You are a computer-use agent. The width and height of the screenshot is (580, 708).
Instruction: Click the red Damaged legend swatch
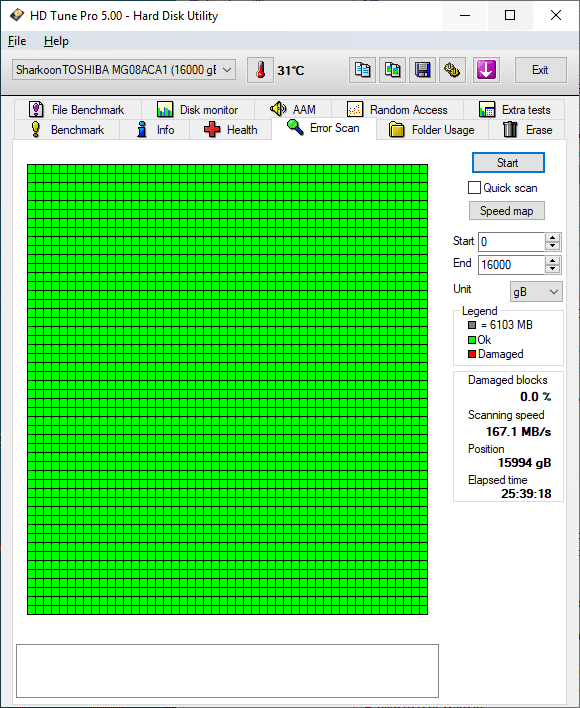pos(472,354)
